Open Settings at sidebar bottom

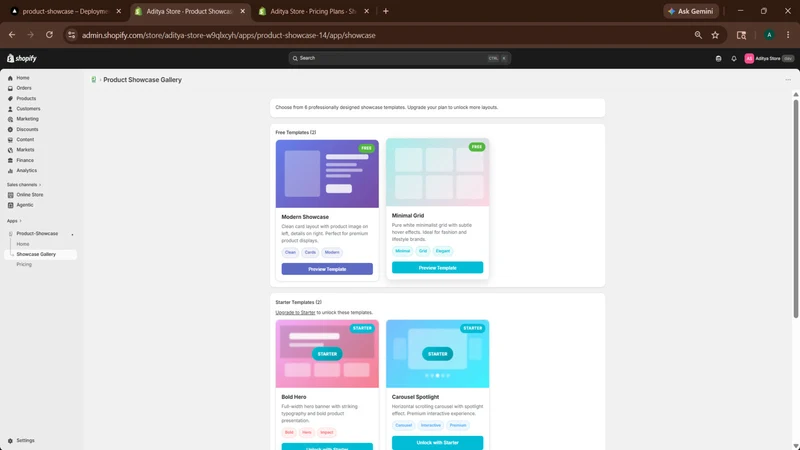tap(25, 440)
